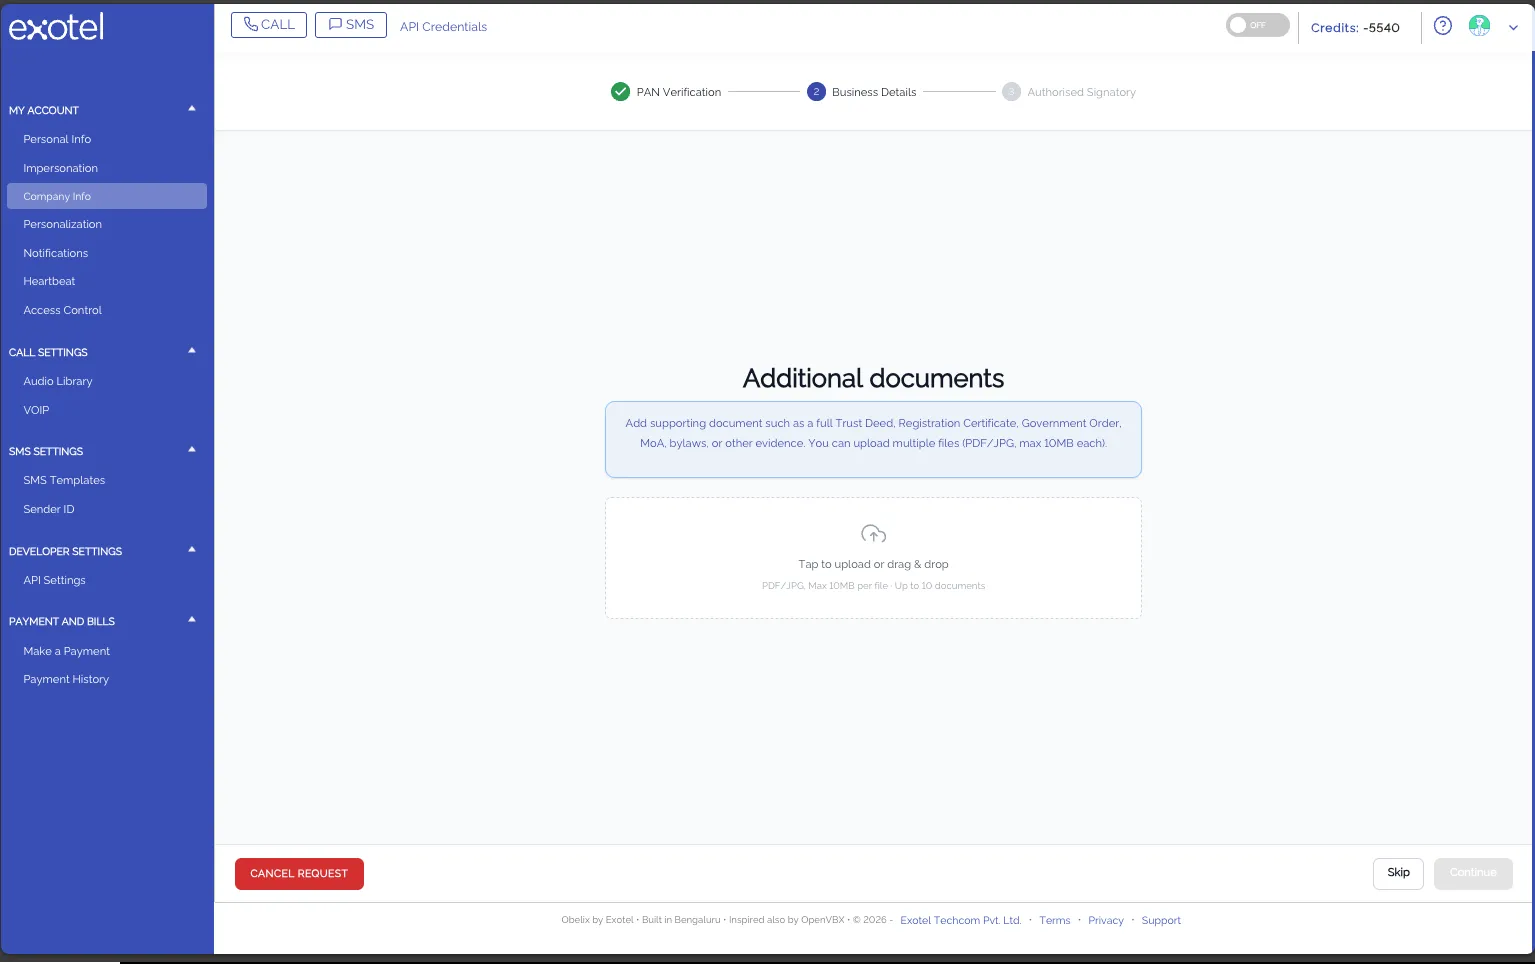Go to Impersonation page
Image resolution: width=1535 pixels, height=964 pixels.
[61, 168]
